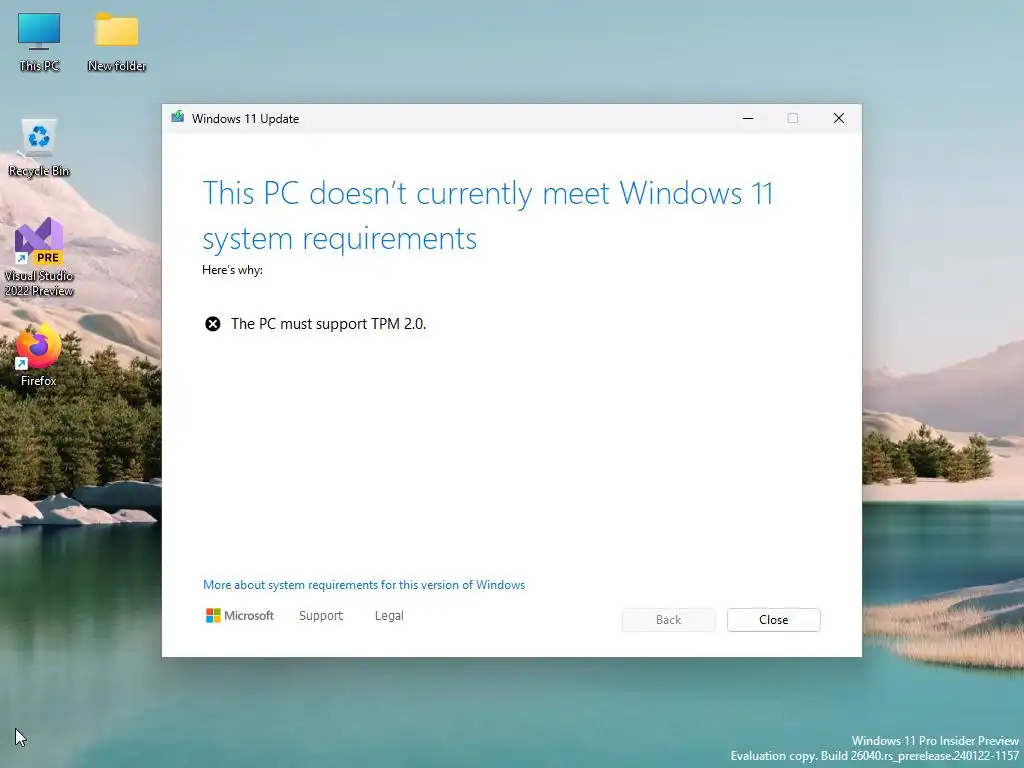
Task: Click the Windows 11 Update title bar icon
Action: coord(178,118)
